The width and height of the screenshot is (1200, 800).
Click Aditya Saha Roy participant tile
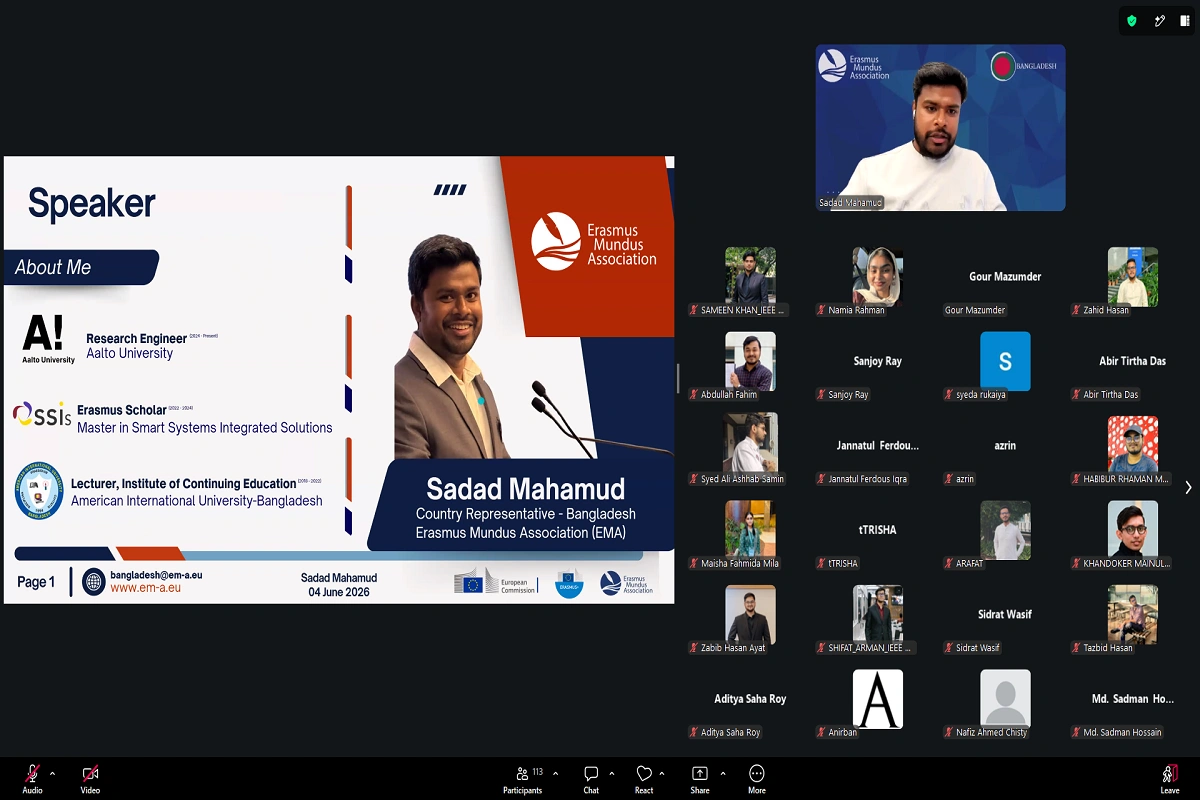pos(750,704)
